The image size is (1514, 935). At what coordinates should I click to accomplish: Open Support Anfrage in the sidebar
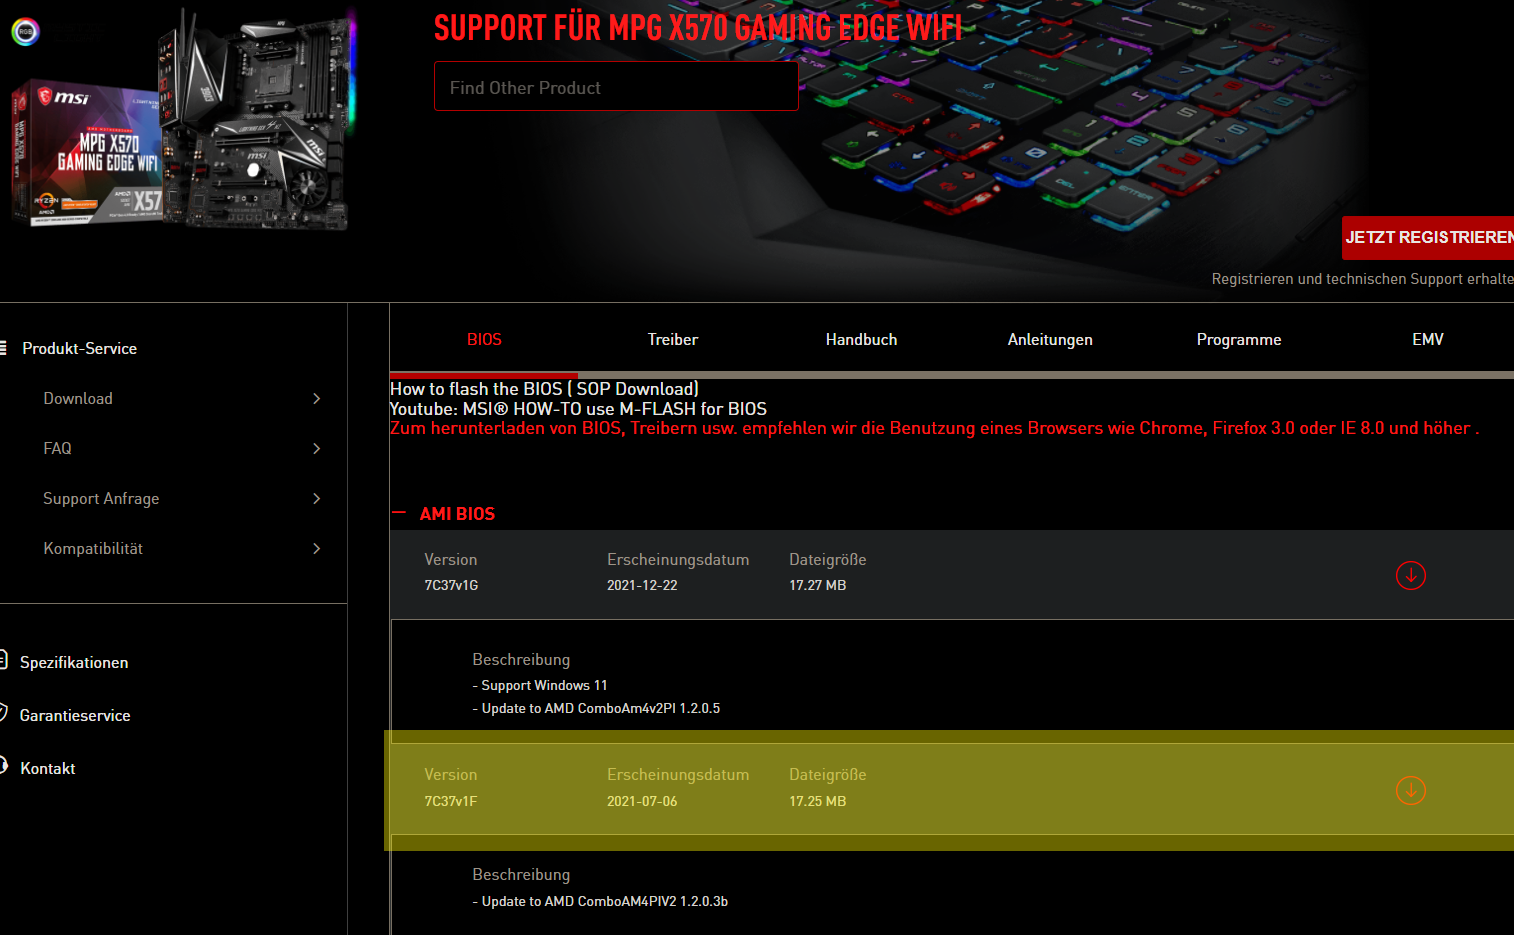[x=101, y=498]
